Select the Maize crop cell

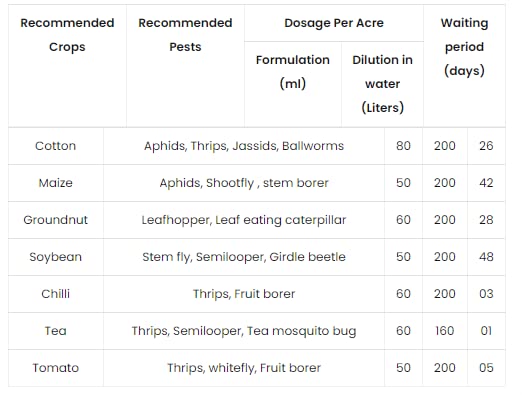[x=56, y=183]
